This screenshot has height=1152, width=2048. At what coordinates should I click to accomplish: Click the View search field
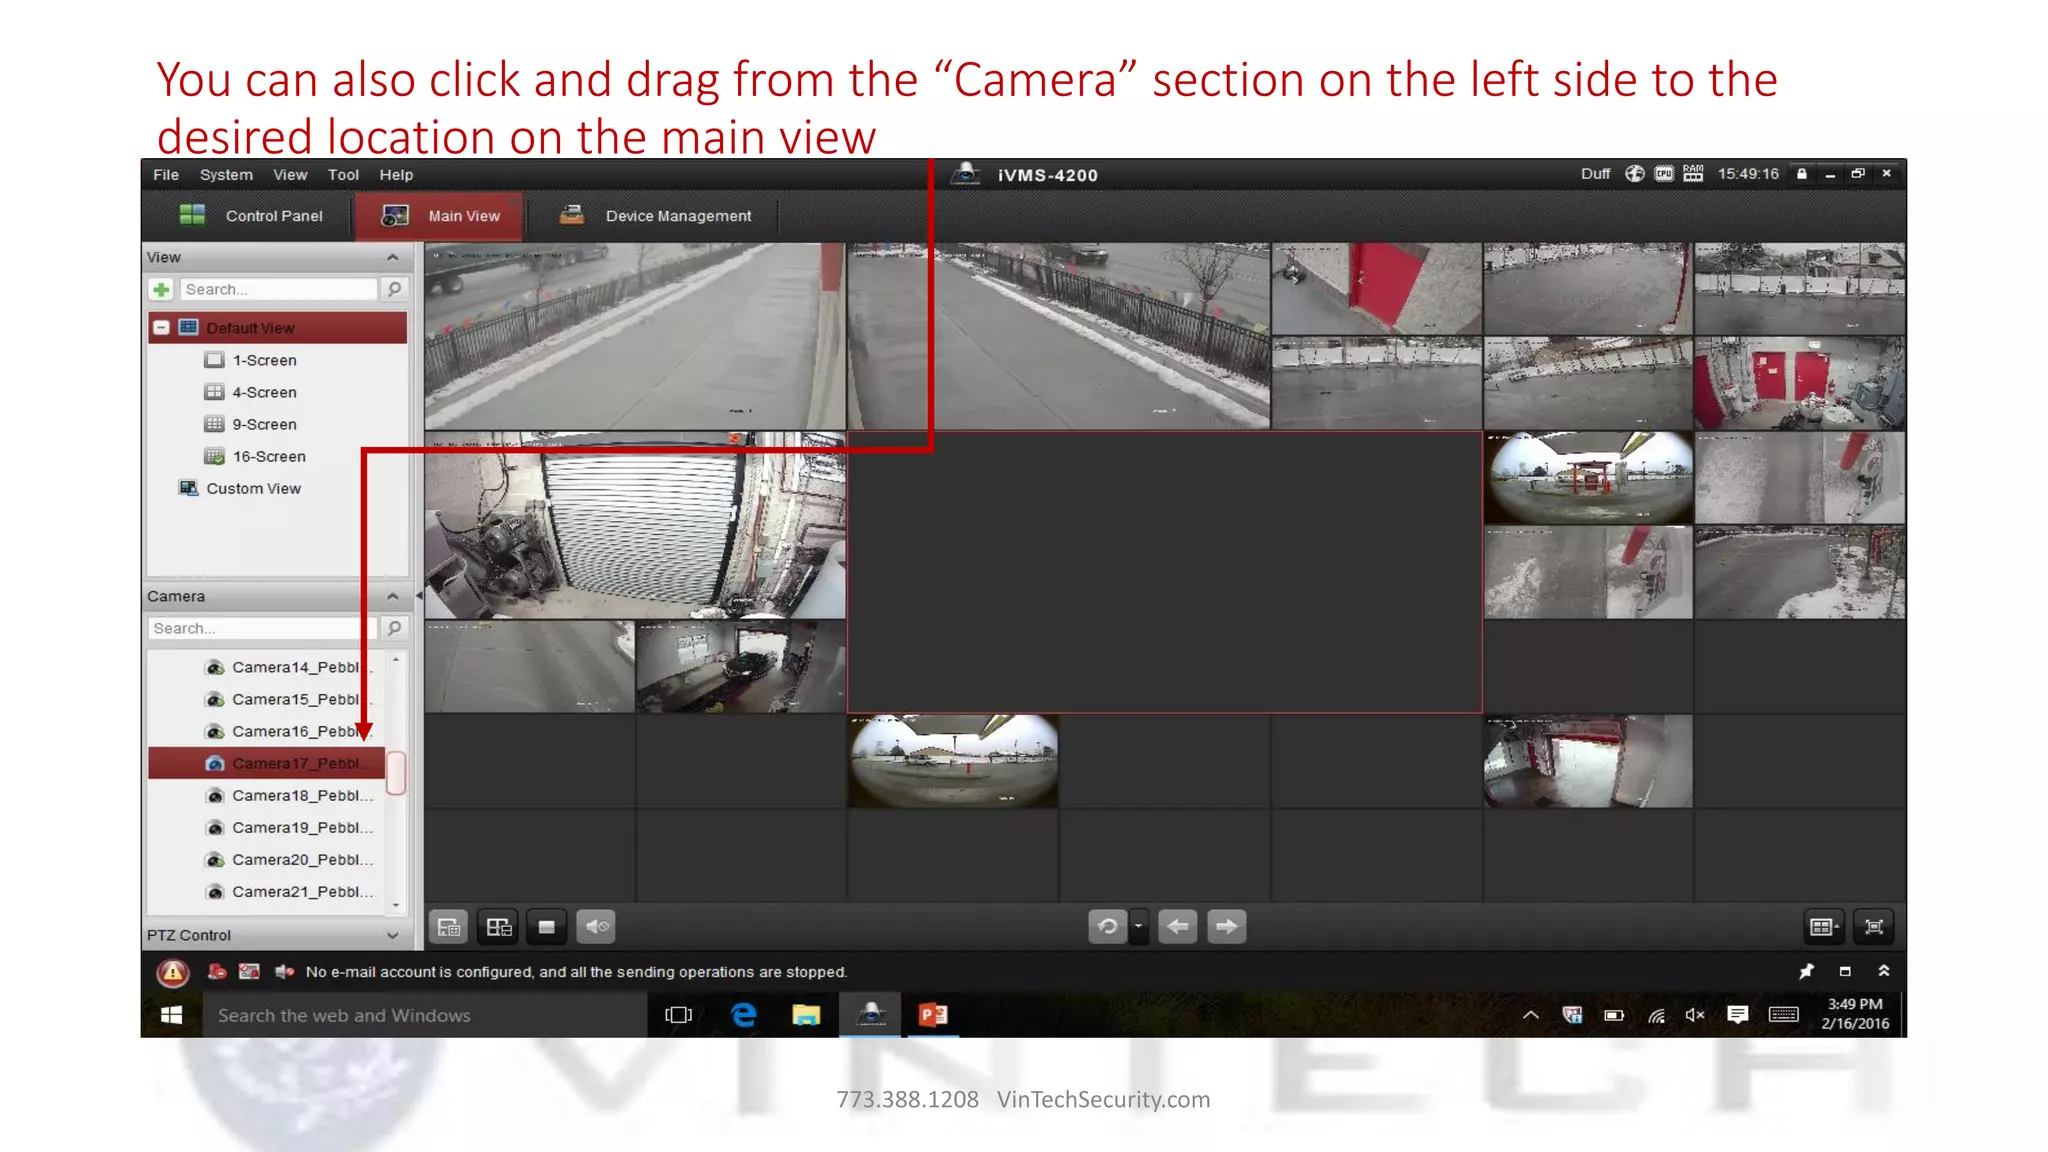[278, 289]
